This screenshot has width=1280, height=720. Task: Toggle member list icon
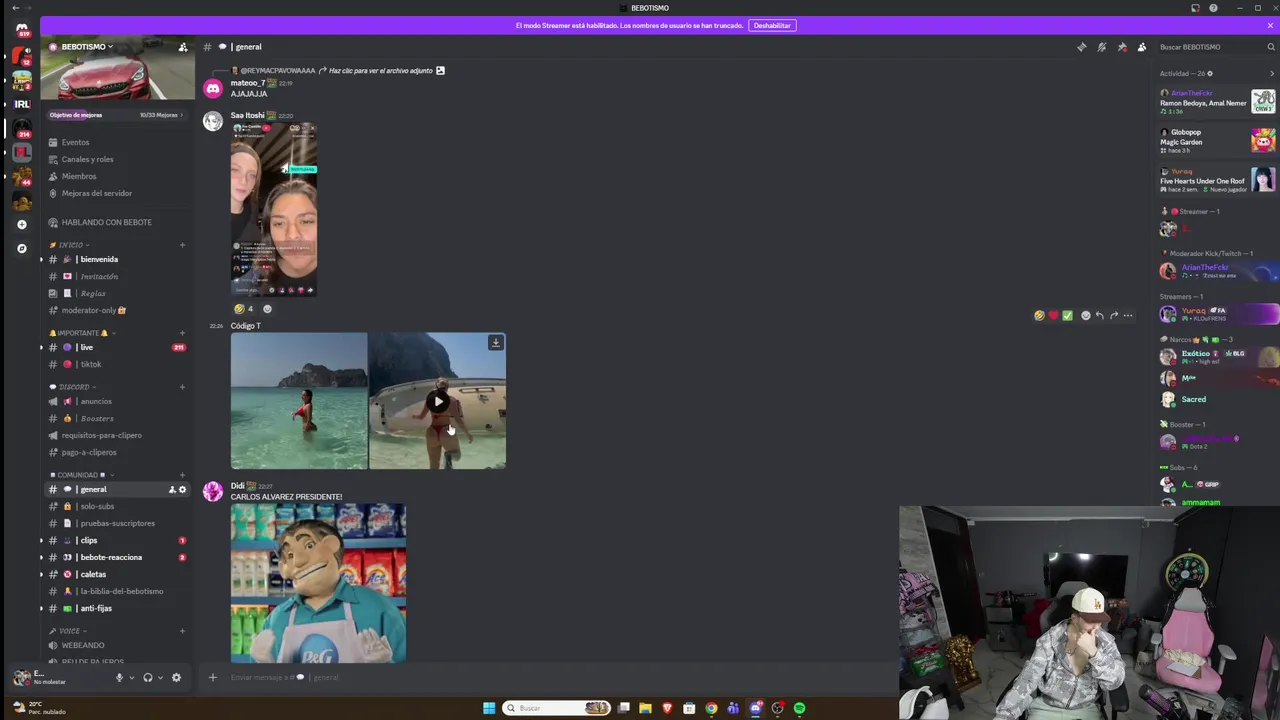[1142, 47]
